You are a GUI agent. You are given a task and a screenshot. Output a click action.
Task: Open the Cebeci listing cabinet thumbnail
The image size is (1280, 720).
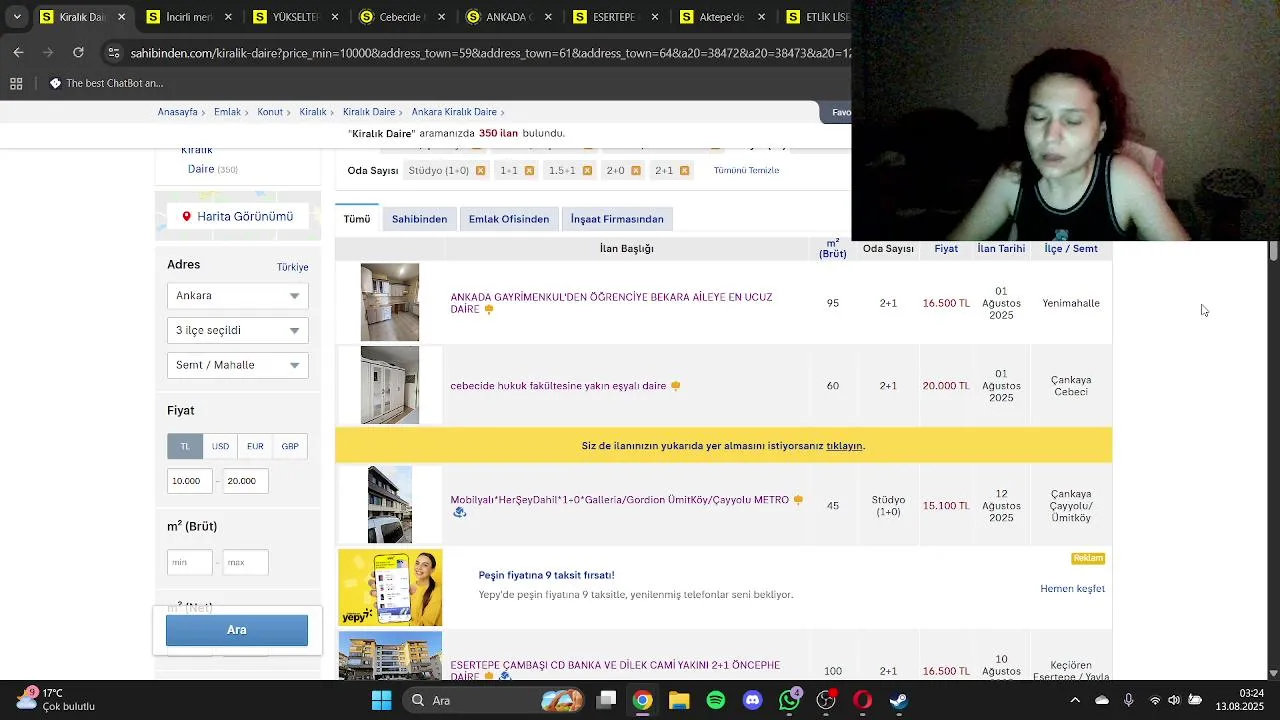390,385
